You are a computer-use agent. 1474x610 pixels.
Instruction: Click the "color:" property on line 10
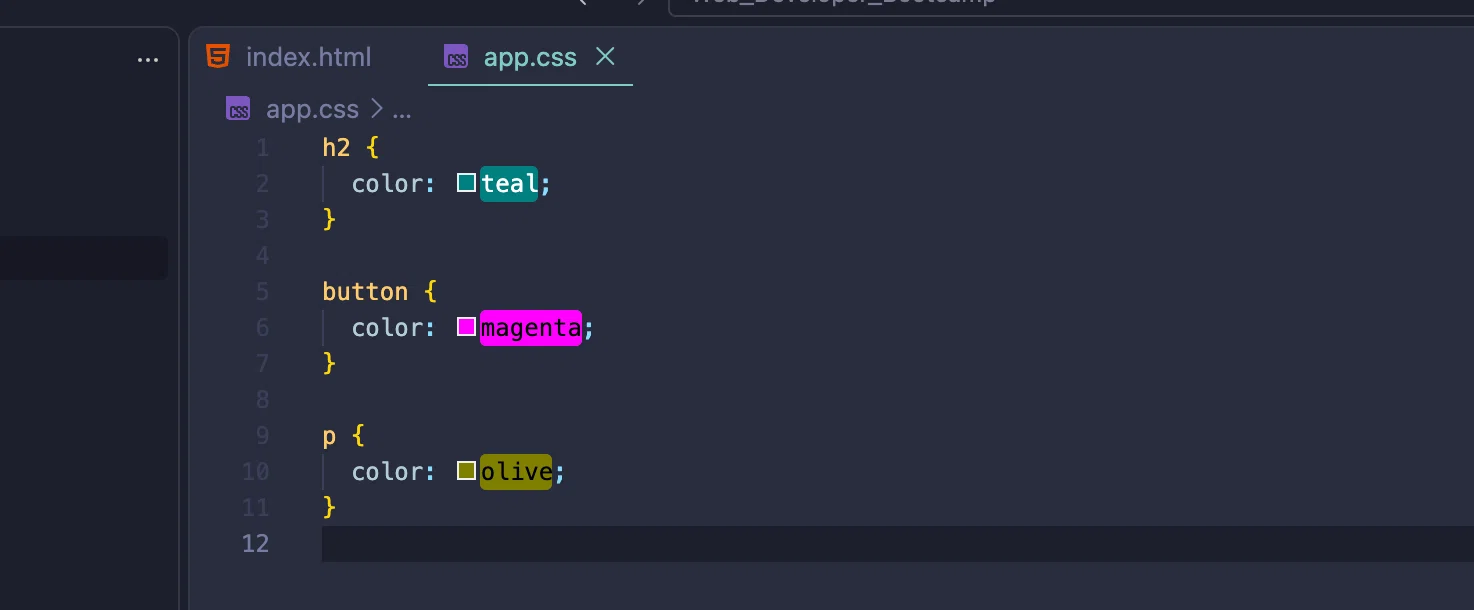pyautogui.click(x=394, y=471)
